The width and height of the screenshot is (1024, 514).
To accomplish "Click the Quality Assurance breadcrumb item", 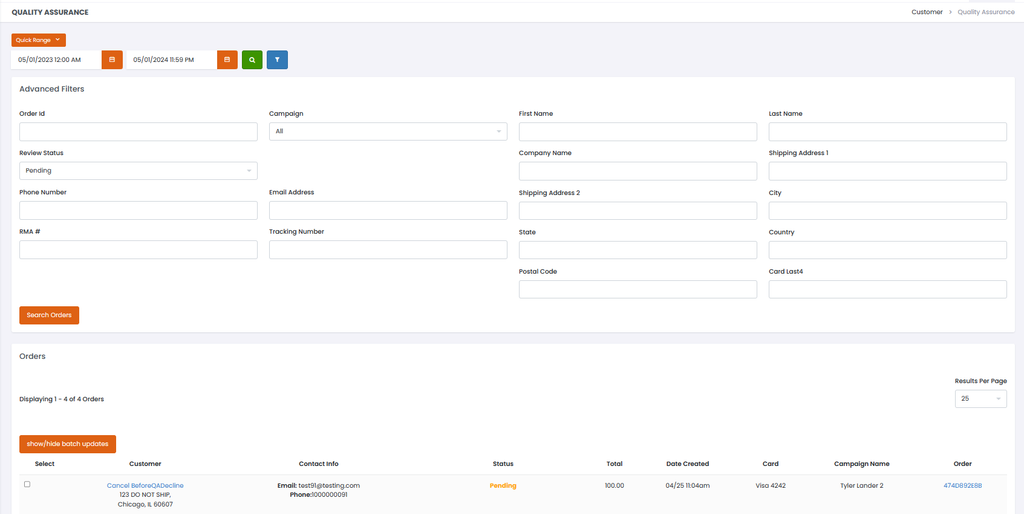I will click(x=986, y=12).
